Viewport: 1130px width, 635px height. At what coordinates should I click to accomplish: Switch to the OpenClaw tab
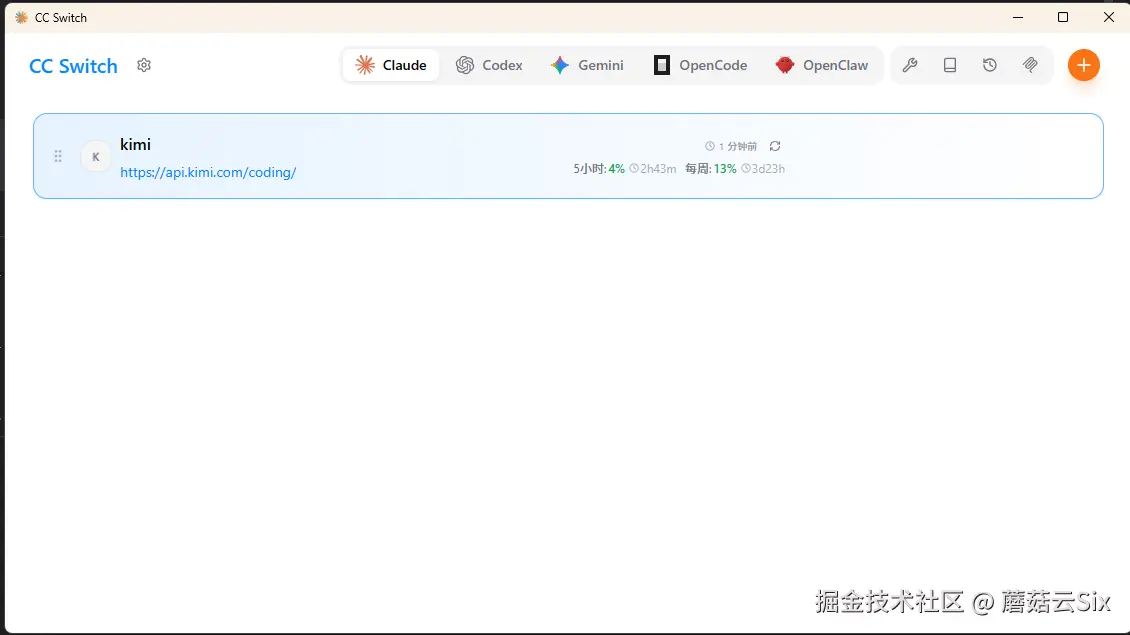pyautogui.click(x=822, y=66)
